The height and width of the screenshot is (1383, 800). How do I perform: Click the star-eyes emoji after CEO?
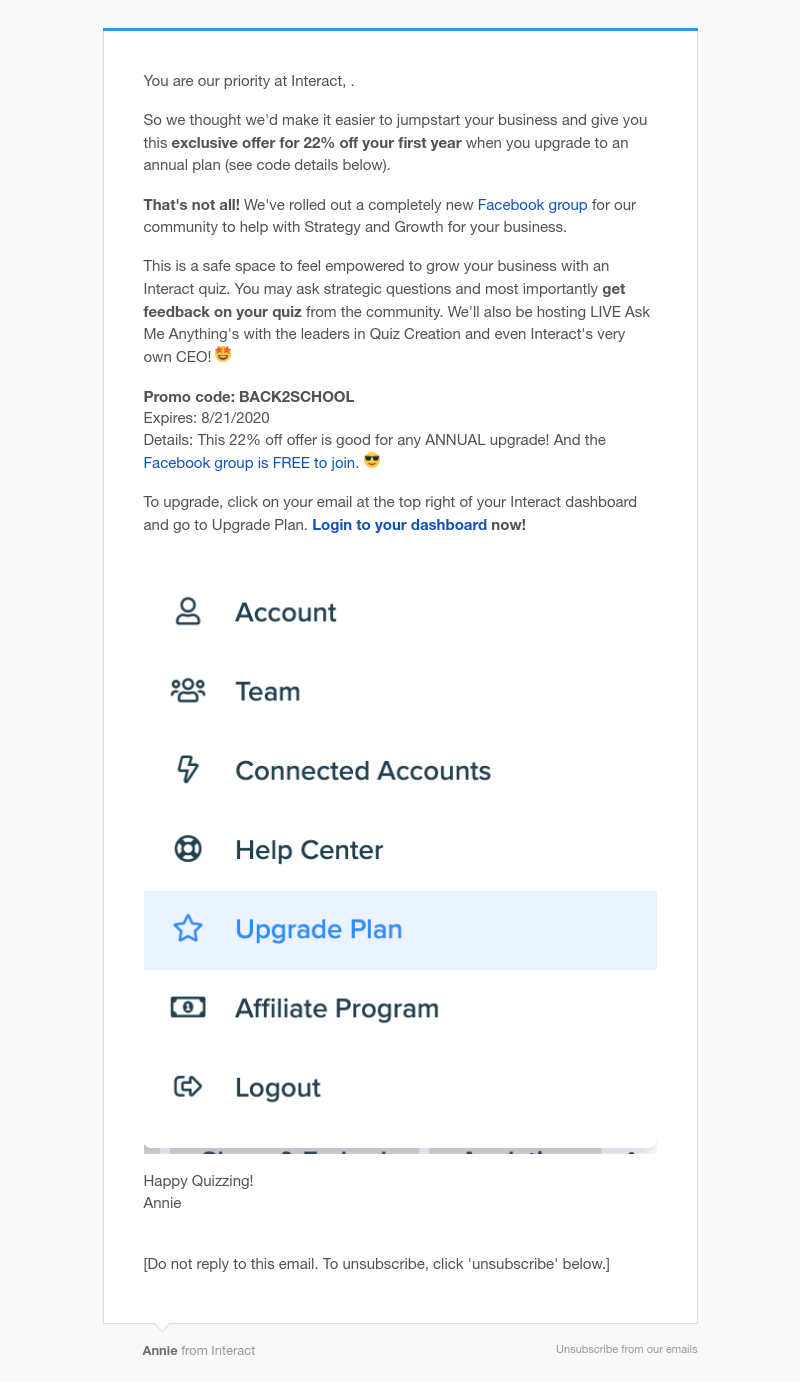pos(223,354)
